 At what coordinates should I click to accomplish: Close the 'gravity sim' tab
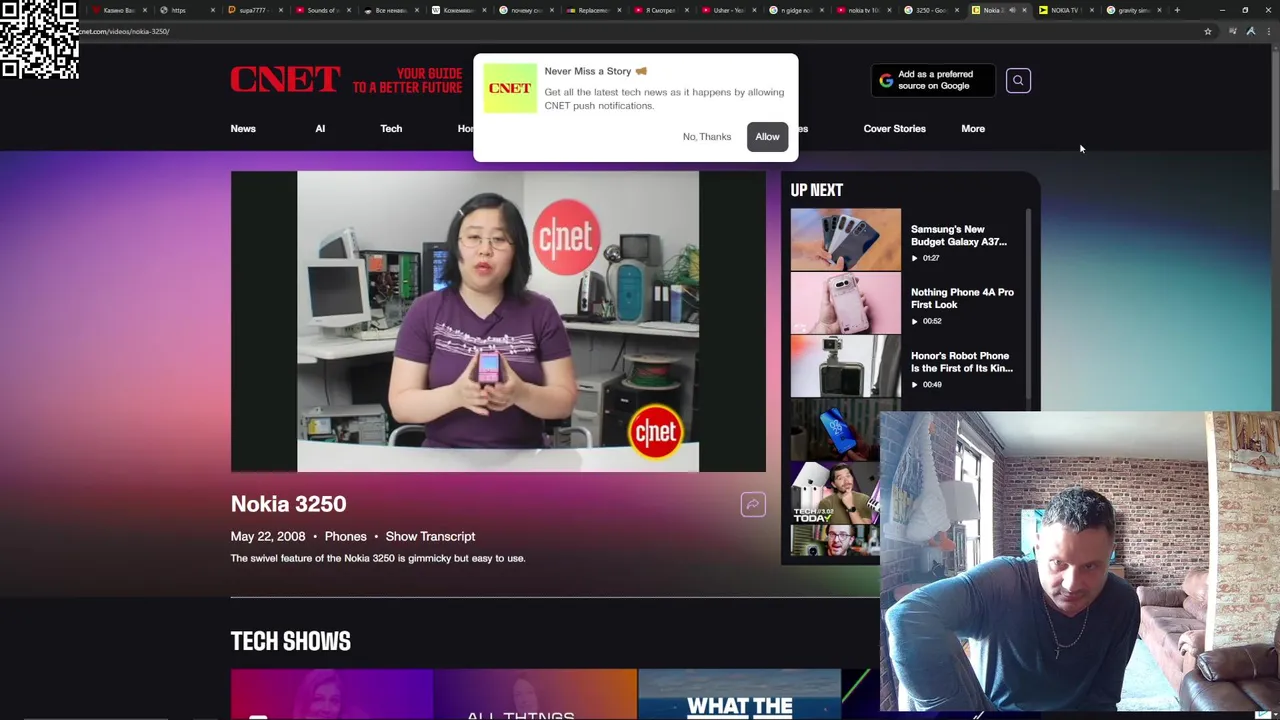click(x=1159, y=10)
